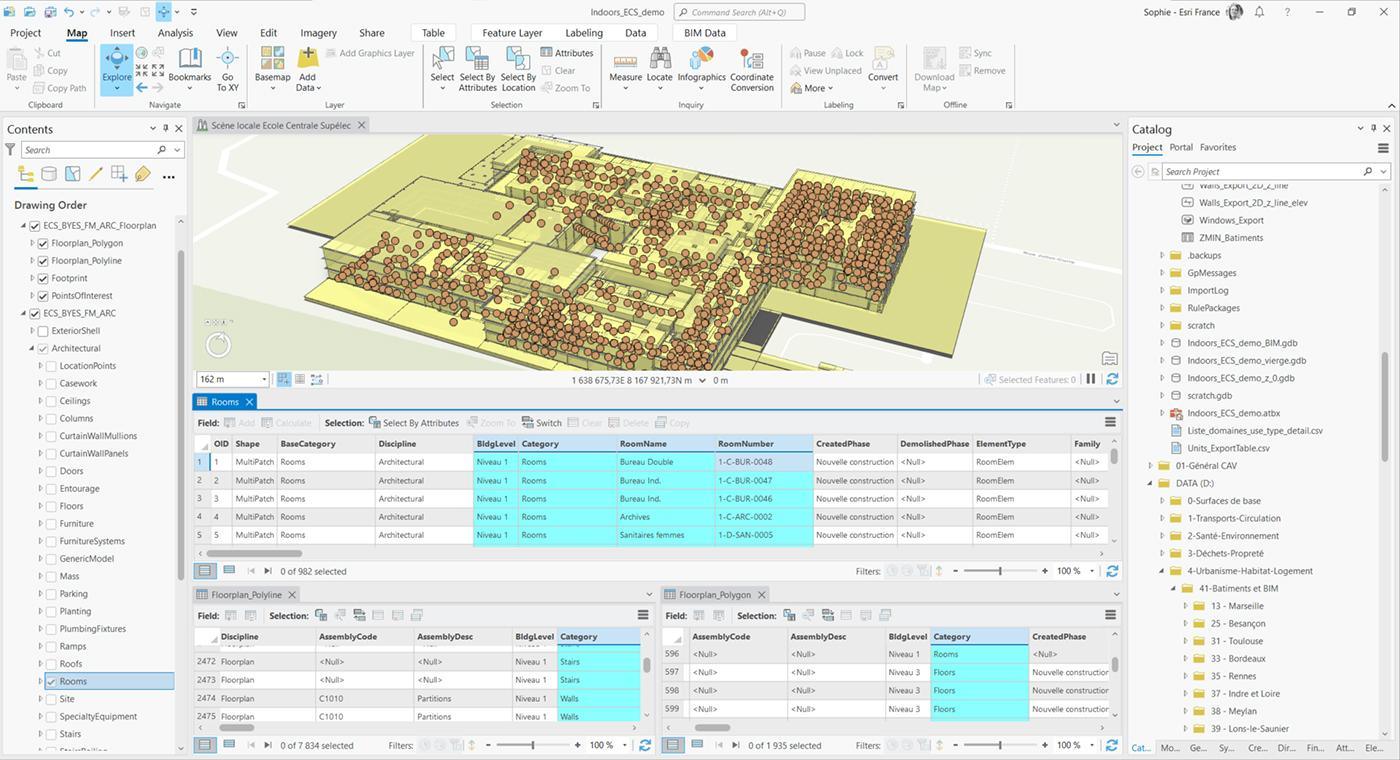Collapse the DATA (D:) folder connection
Image resolution: width=1400 pixels, height=760 pixels.
click(x=1150, y=484)
